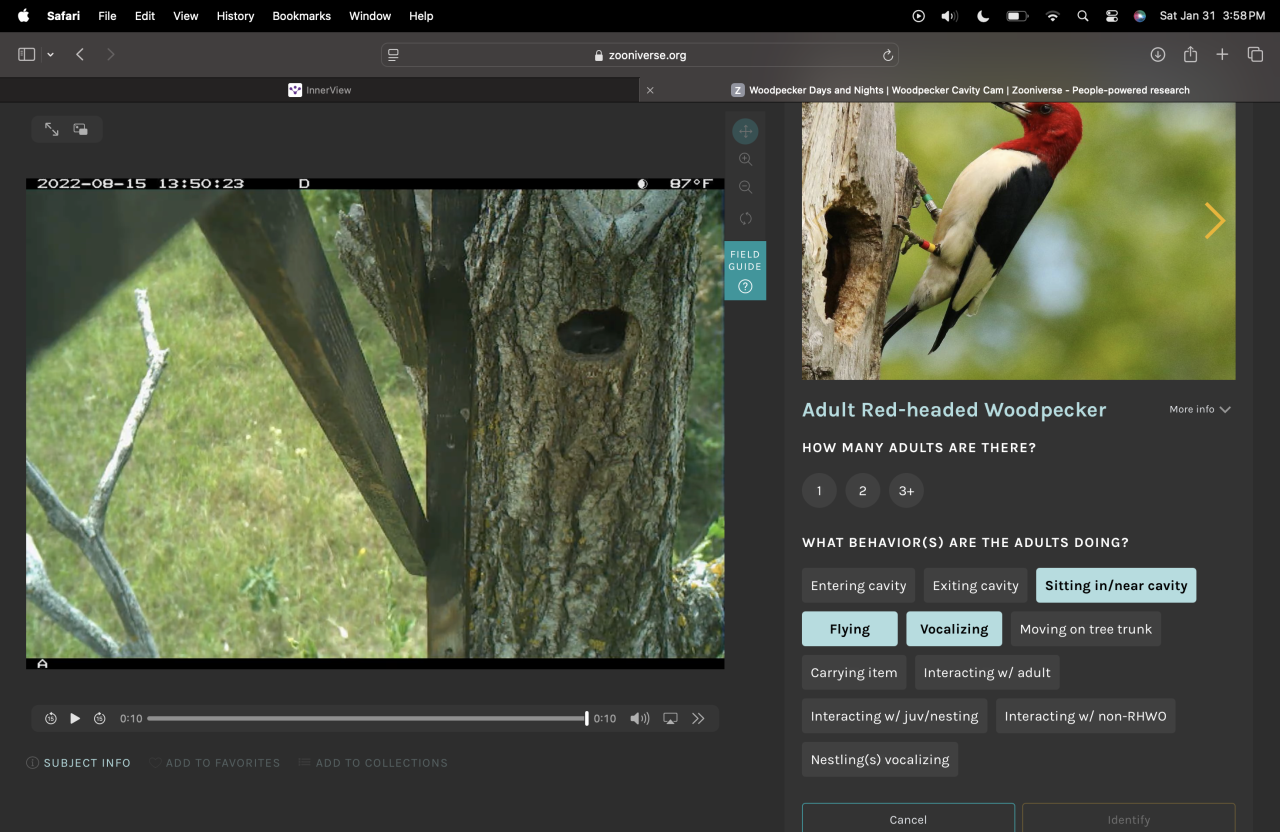
Task: Select the pan/move tool icon
Action: coord(745,132)
